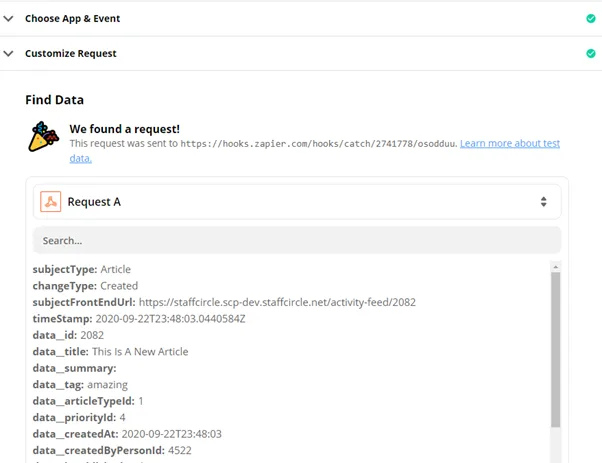602x463 pixels.
Task: Focus the Search... field
Action: point(297,240)
